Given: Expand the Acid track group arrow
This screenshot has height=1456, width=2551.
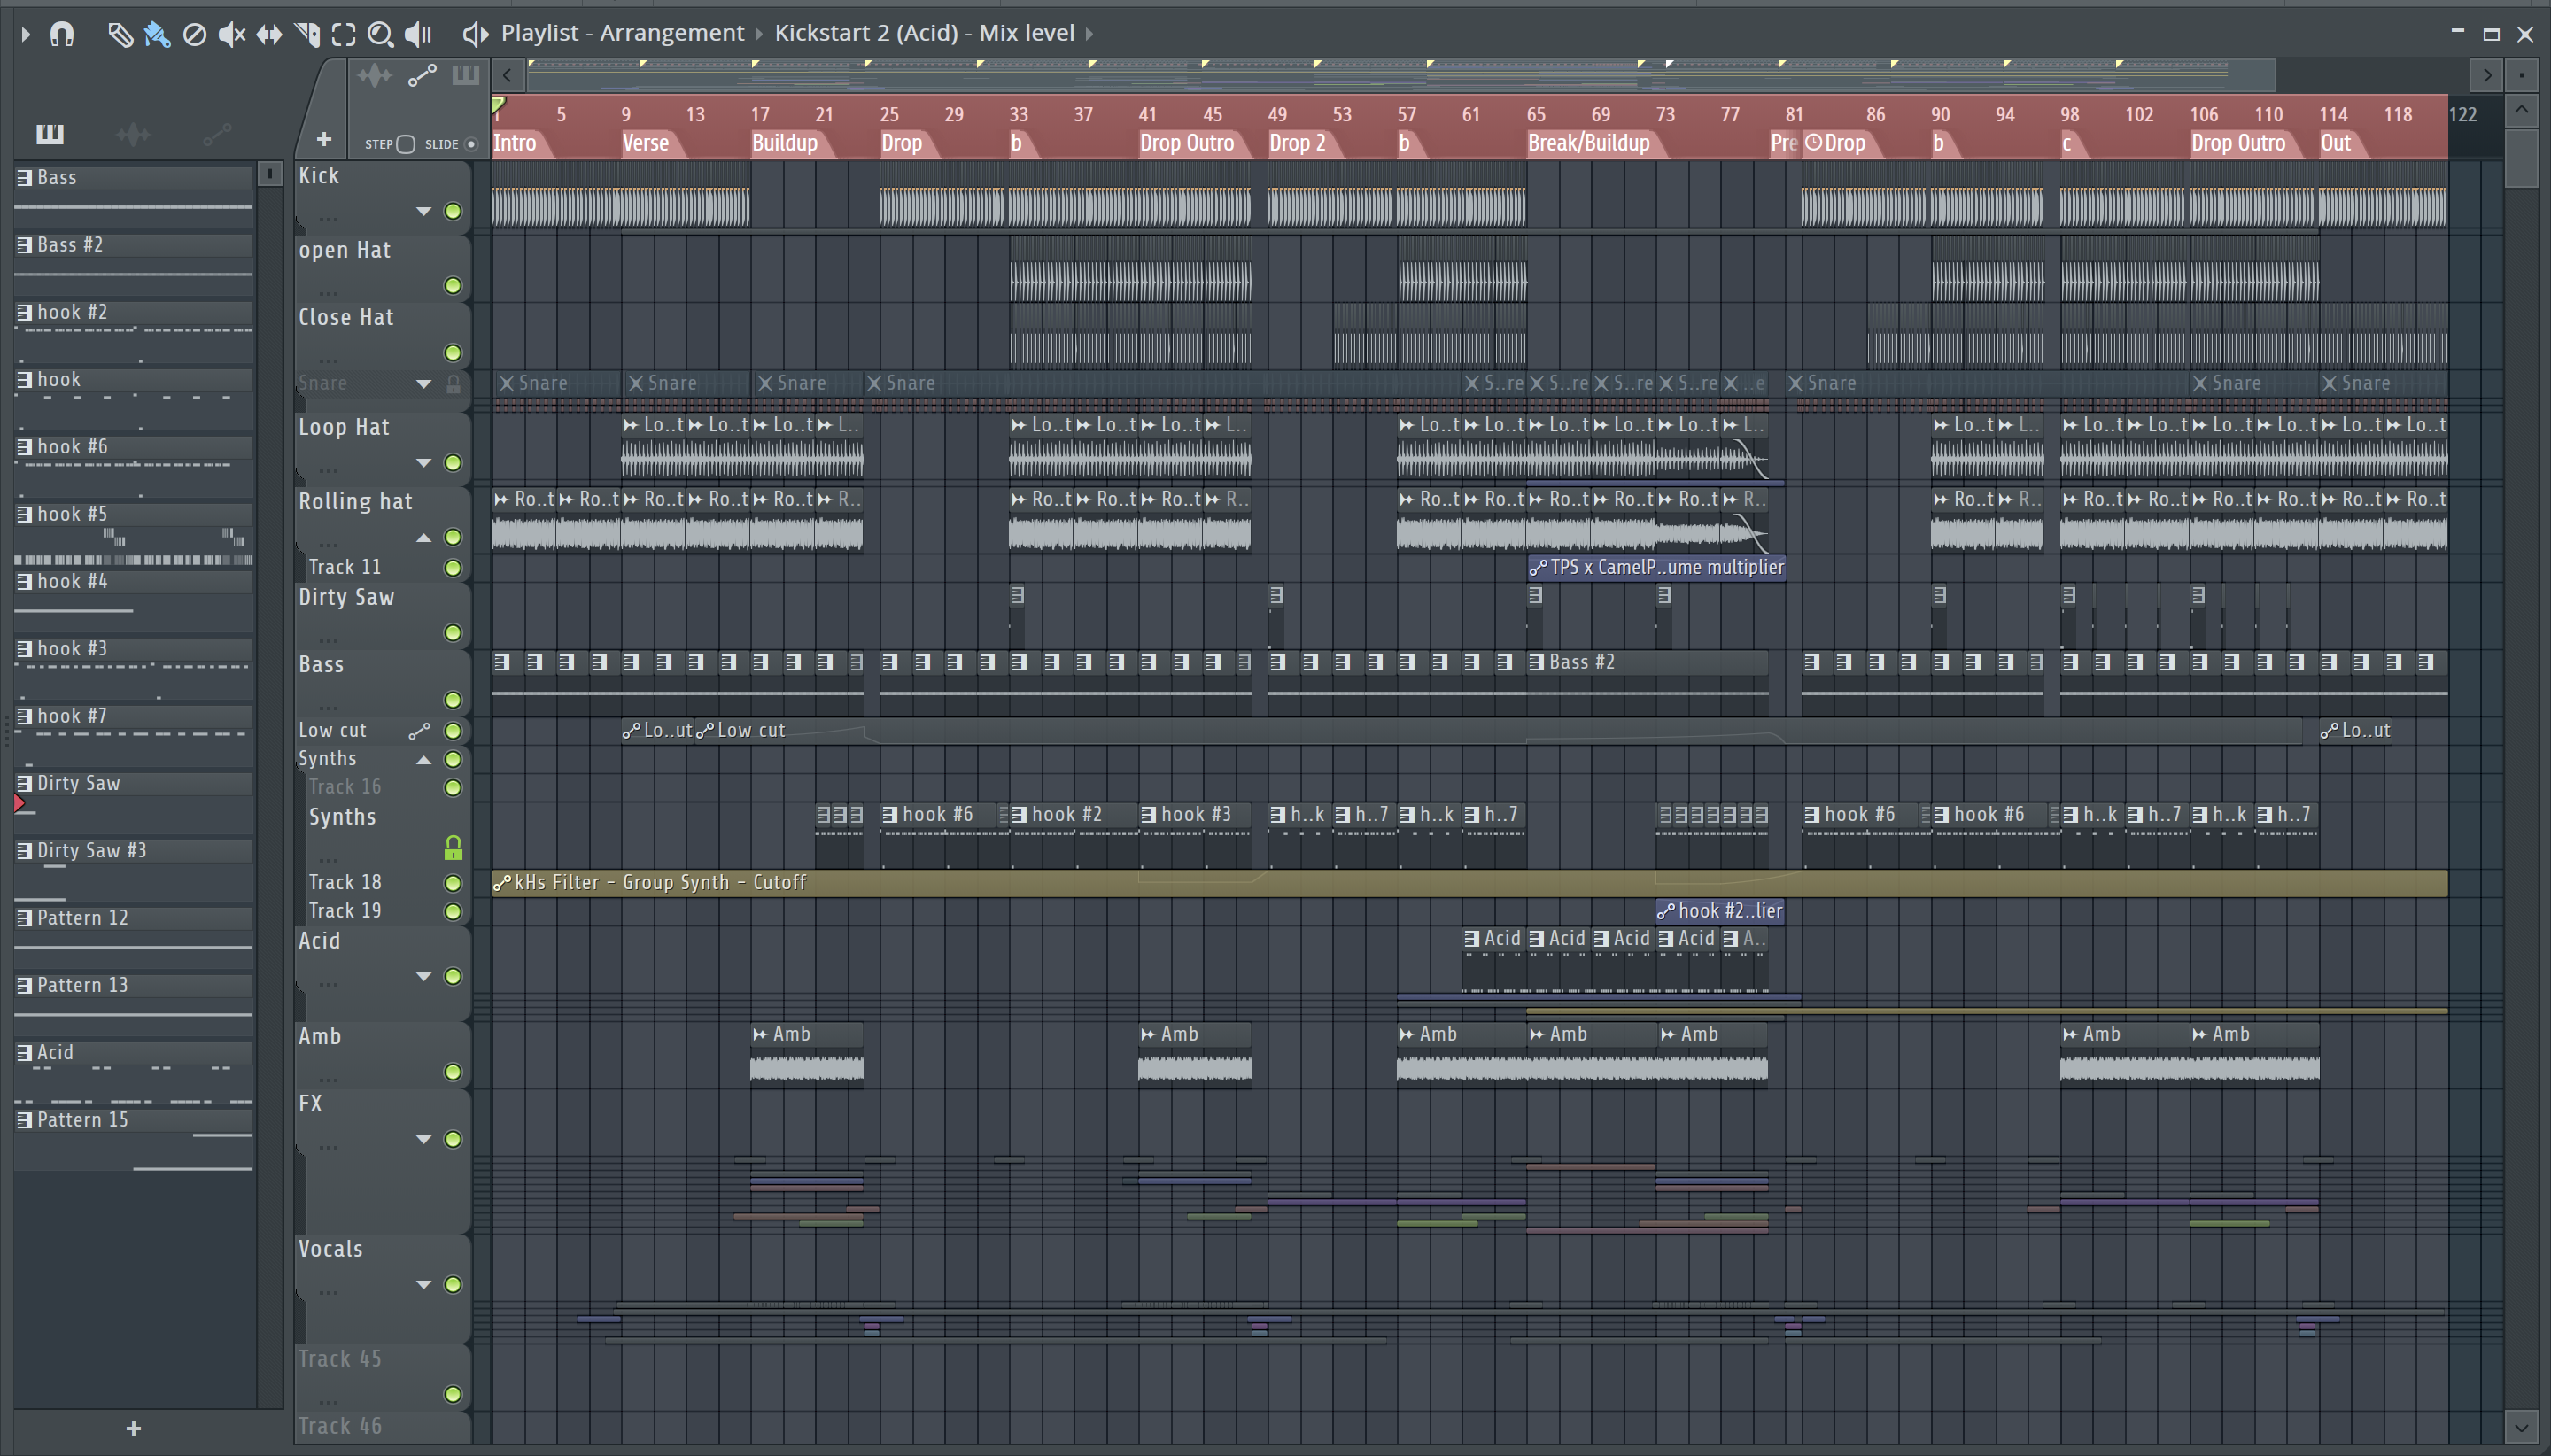Looking at the screenshot, I should [424, 976].
